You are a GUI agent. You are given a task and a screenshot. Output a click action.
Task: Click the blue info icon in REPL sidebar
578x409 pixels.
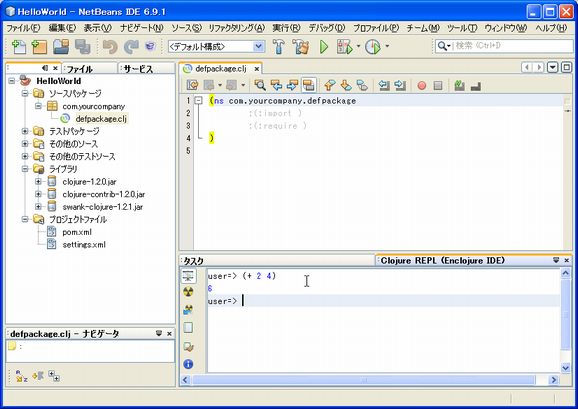pos(188,364)
